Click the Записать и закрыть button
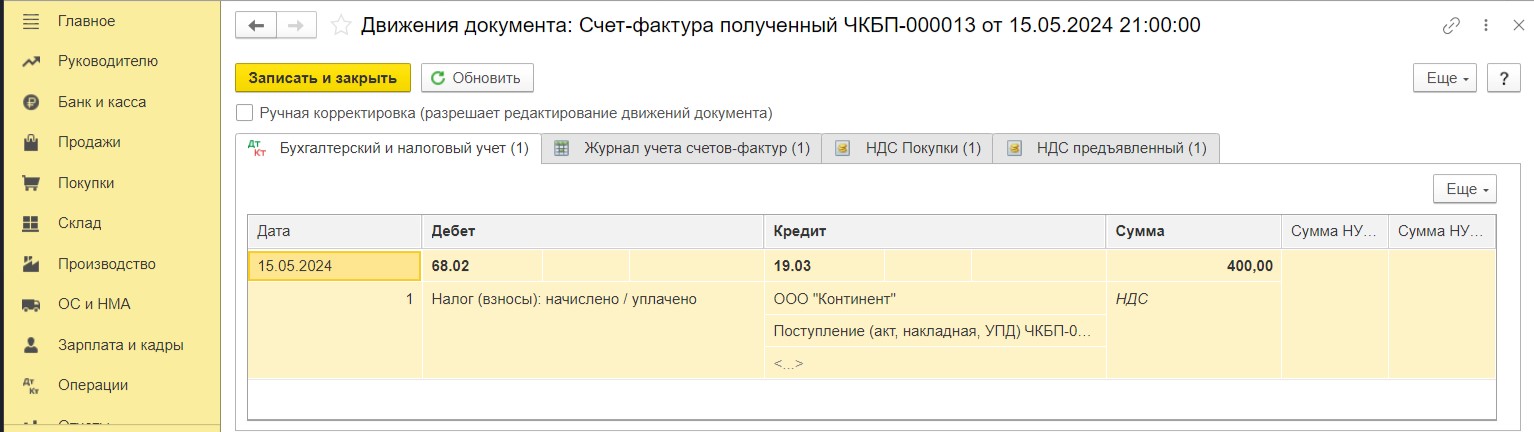The image size is (1534, 432). (x=323, y=78)
